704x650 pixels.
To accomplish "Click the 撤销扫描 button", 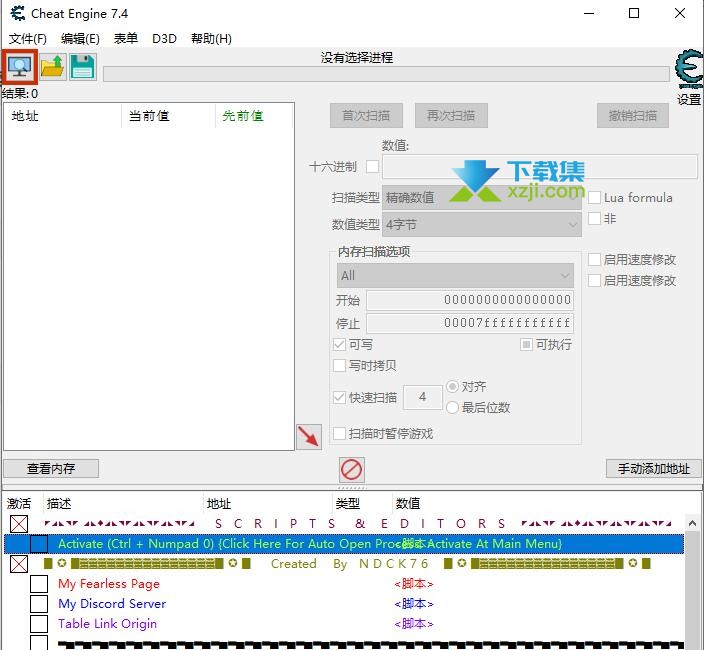I will 633,116.
